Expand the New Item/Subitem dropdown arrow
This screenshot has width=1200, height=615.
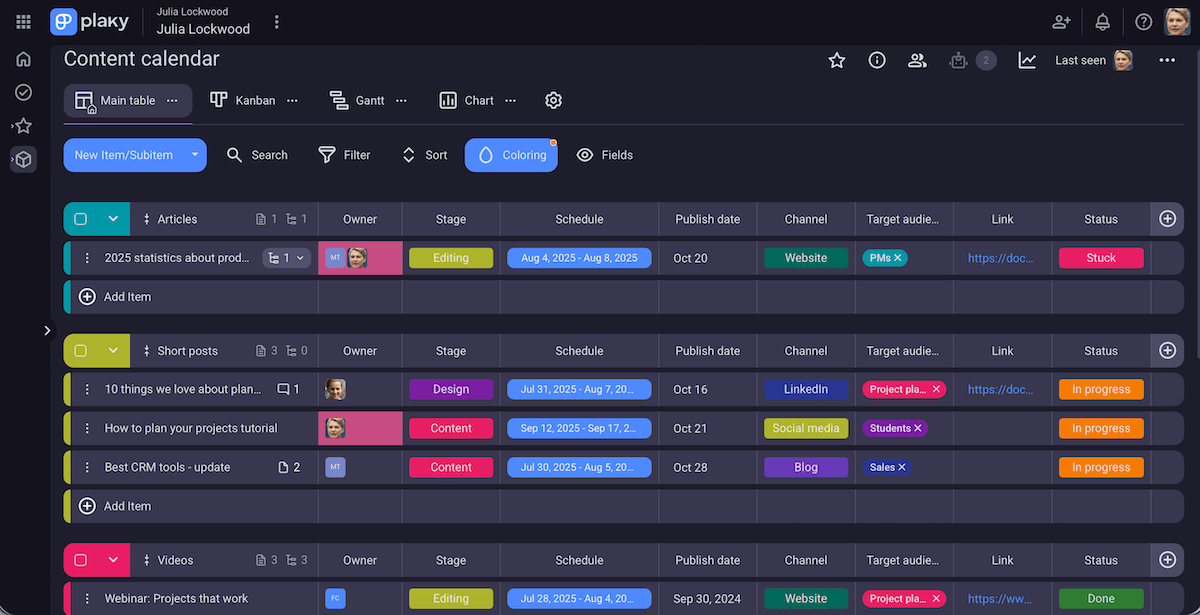[194, 155]
